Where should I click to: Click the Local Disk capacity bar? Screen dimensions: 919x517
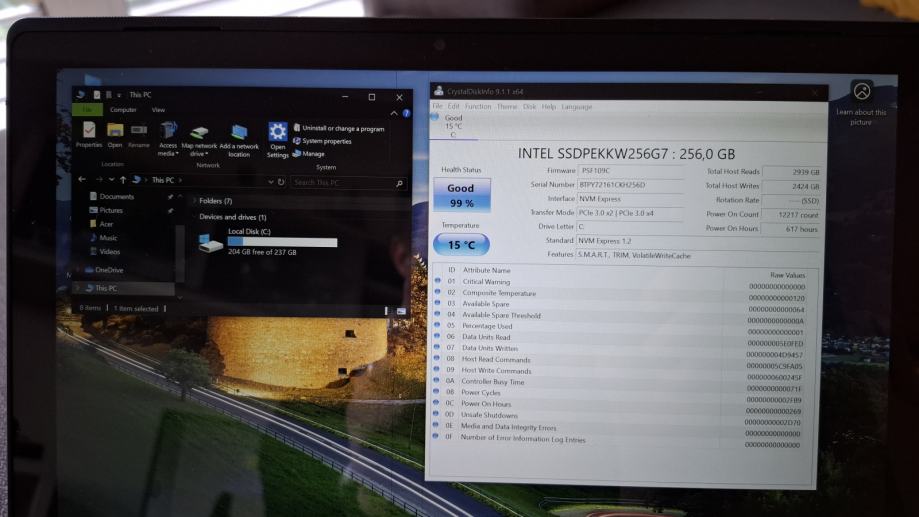point(282,242)
